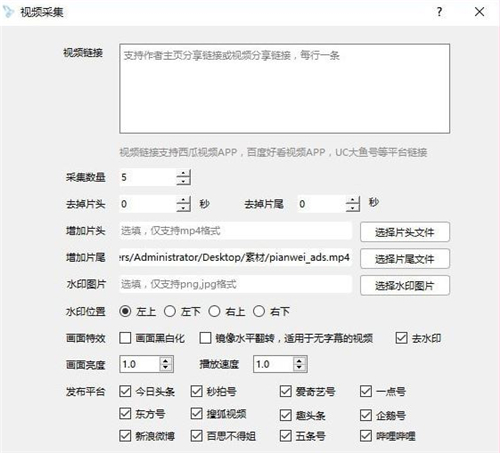The width and height of the screenshot is (500, 453).
Task: Decrease the 去掉片头 seconds with down arrow
Action: pyautogui.click(x=183, y=208)
